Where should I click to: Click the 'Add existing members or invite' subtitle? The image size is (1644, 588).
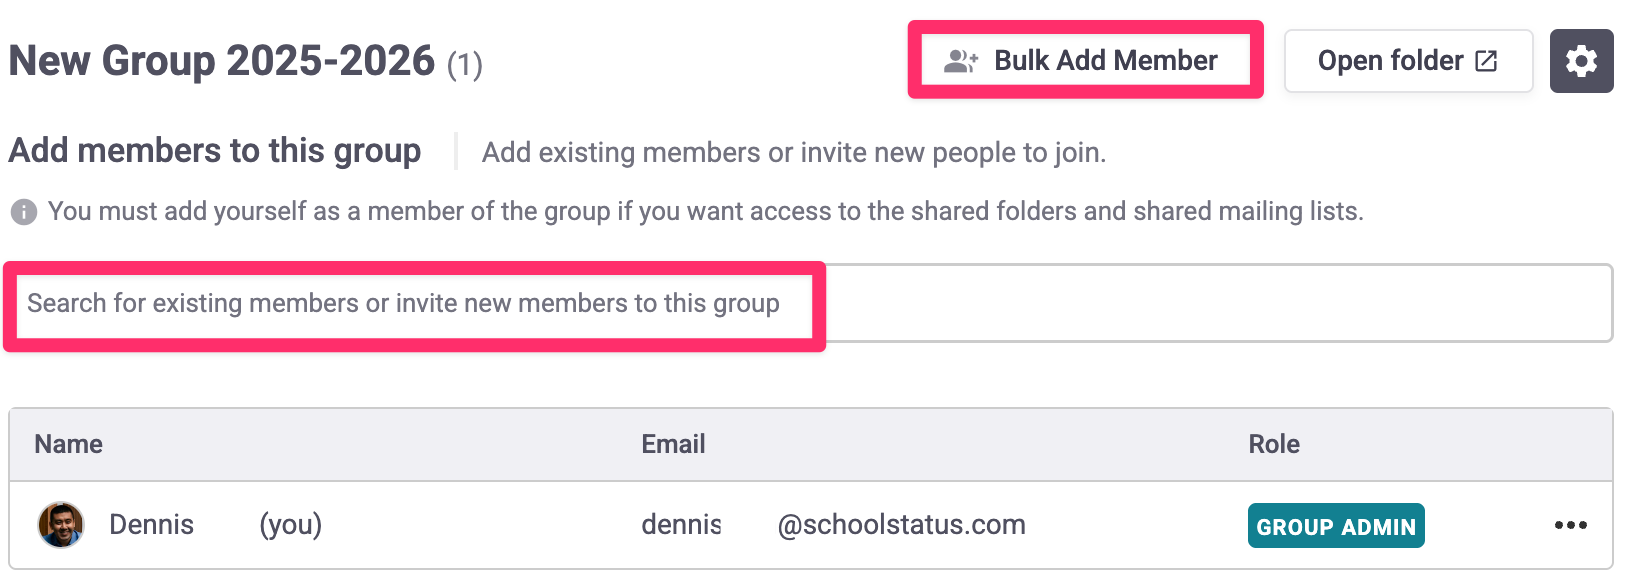[793, 152]
